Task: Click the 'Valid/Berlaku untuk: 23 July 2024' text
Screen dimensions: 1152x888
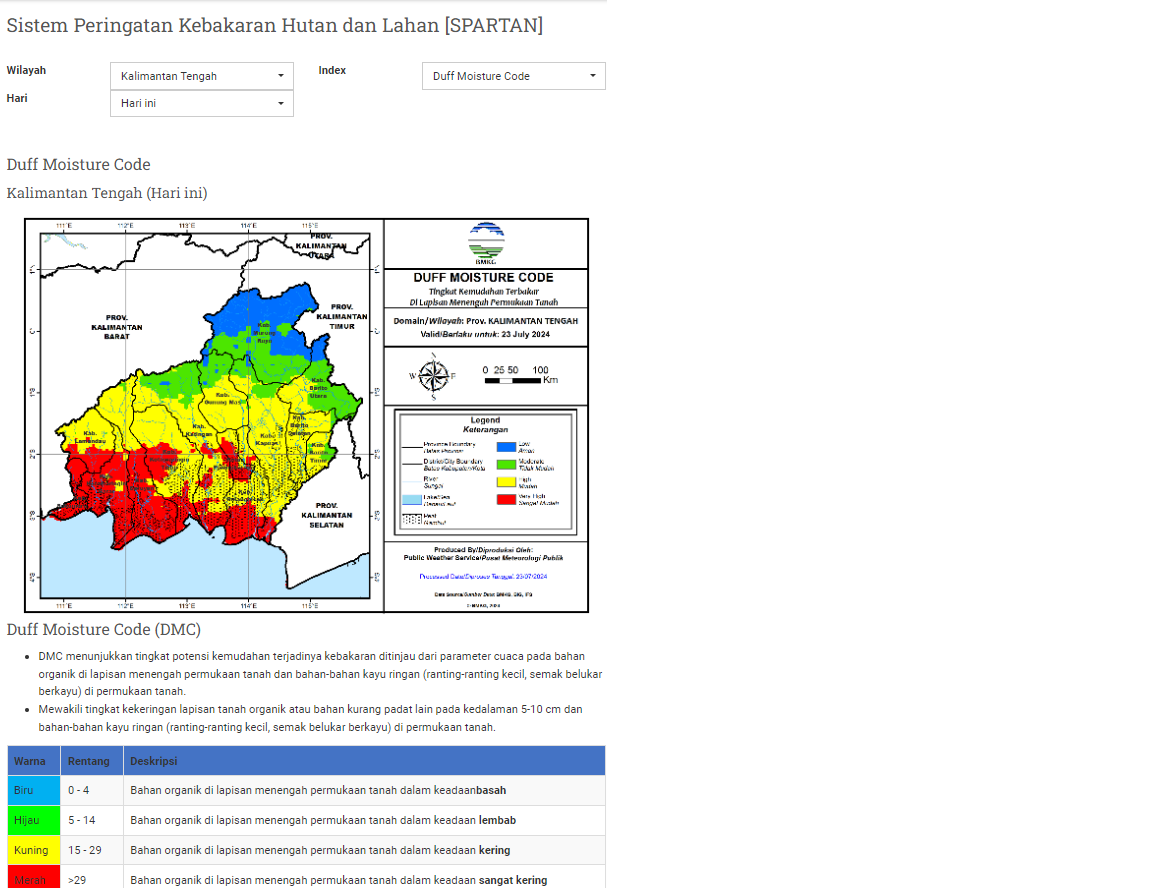Action: 485,334
